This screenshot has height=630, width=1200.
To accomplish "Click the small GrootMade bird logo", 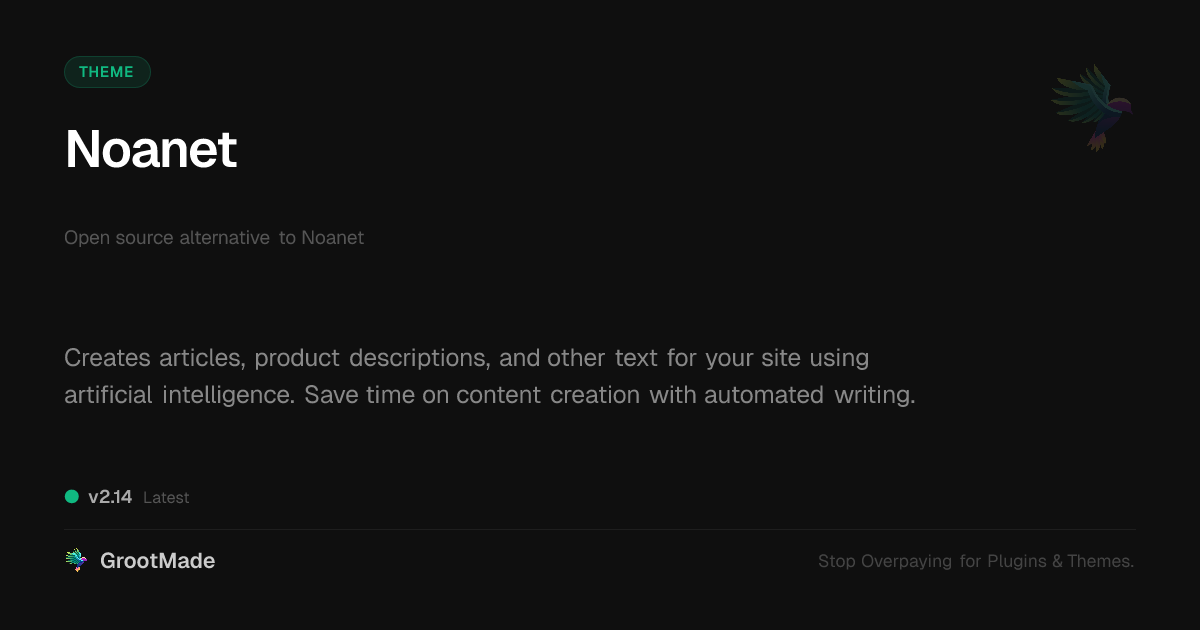I will coord(76,561).
